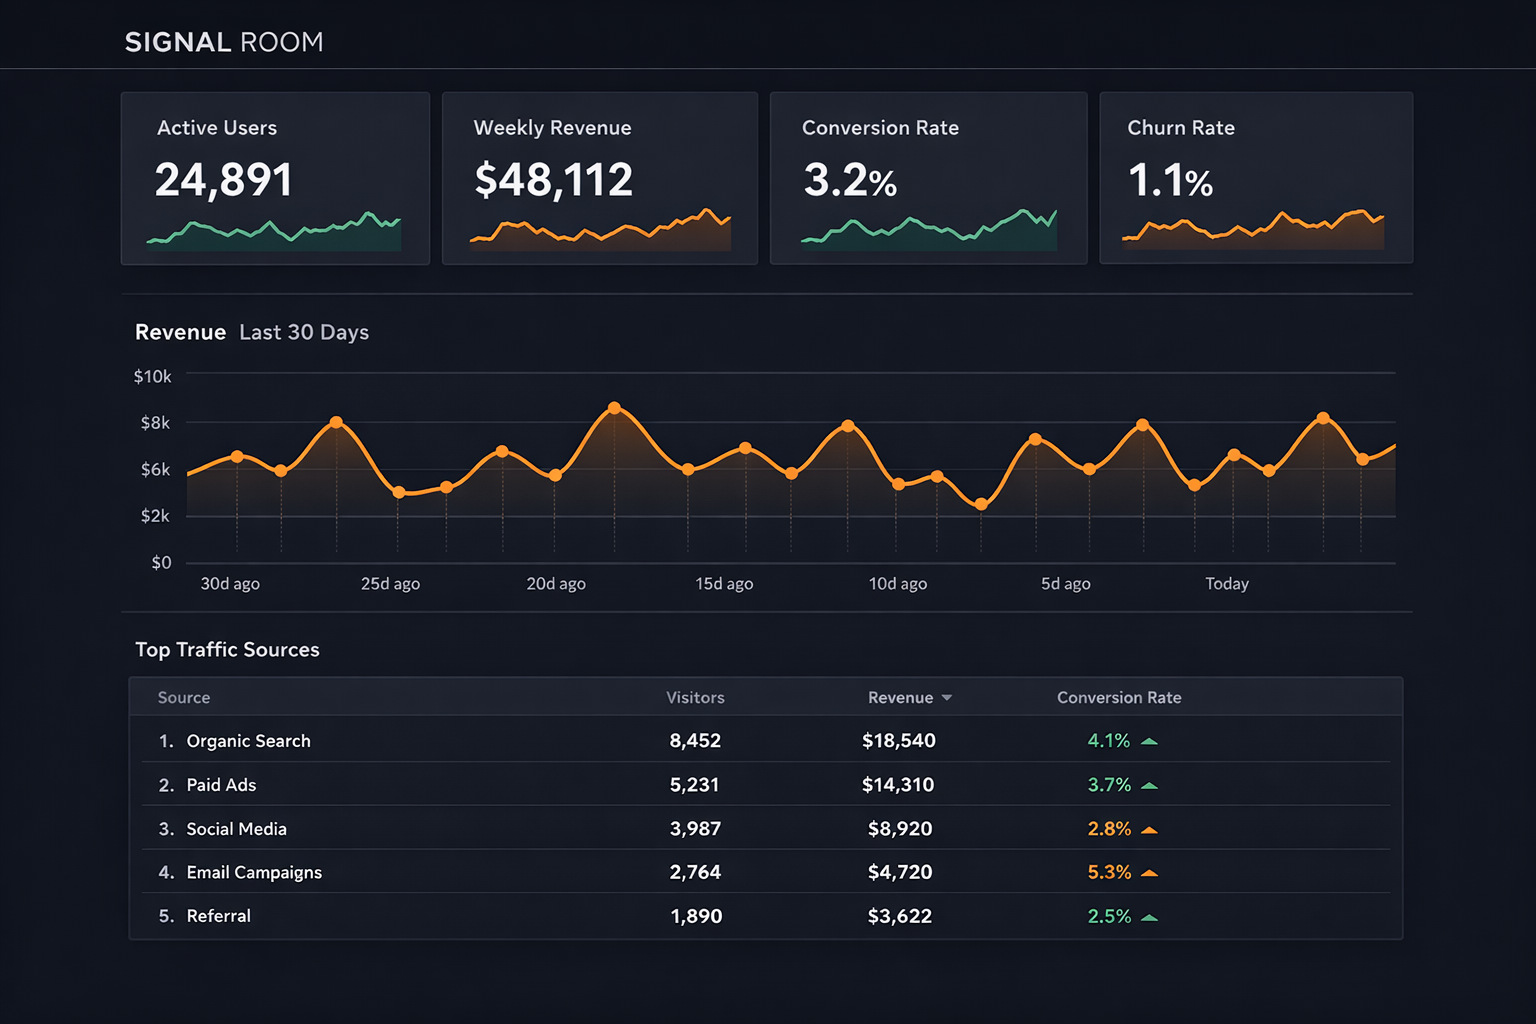
Task: Open the Last 30 Days range selector
Action: click(304, 332)
